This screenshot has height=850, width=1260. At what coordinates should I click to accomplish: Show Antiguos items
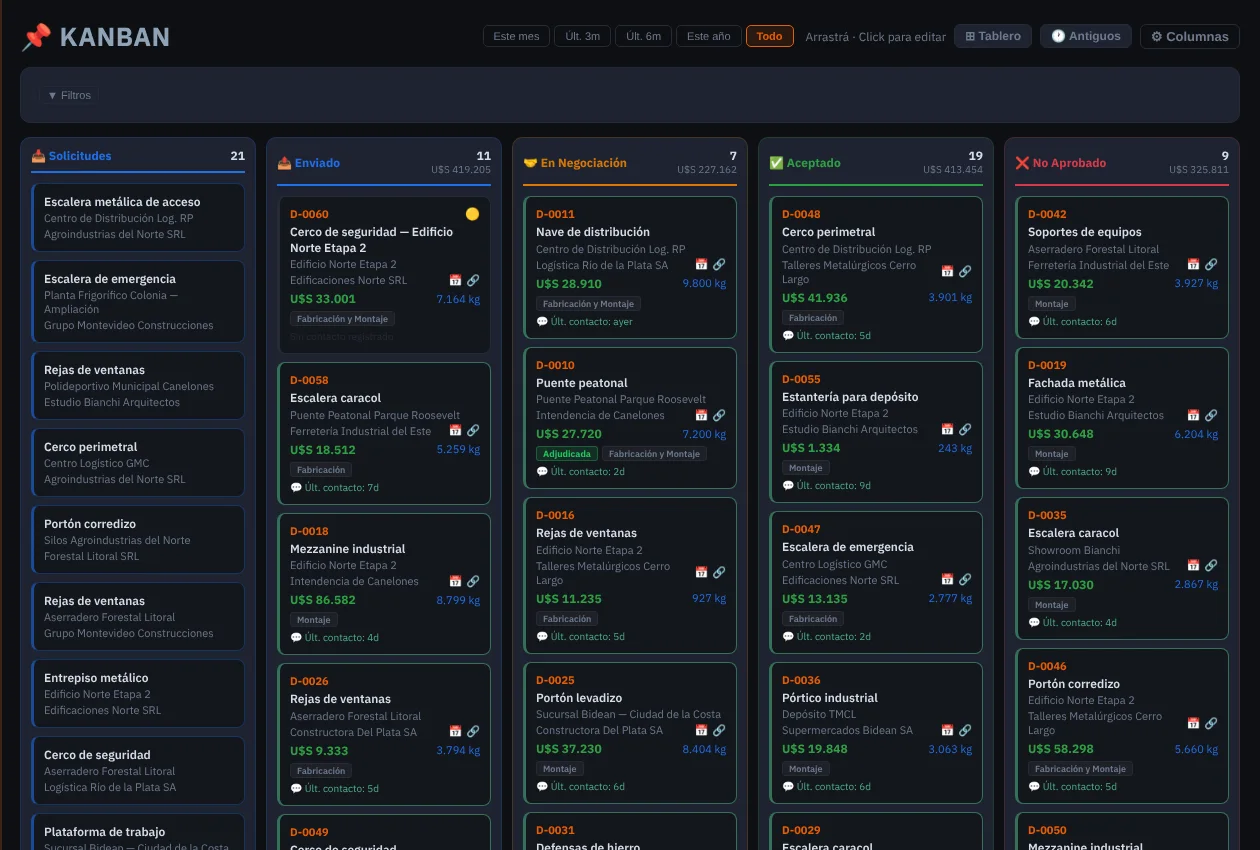tap(1086, 36)
